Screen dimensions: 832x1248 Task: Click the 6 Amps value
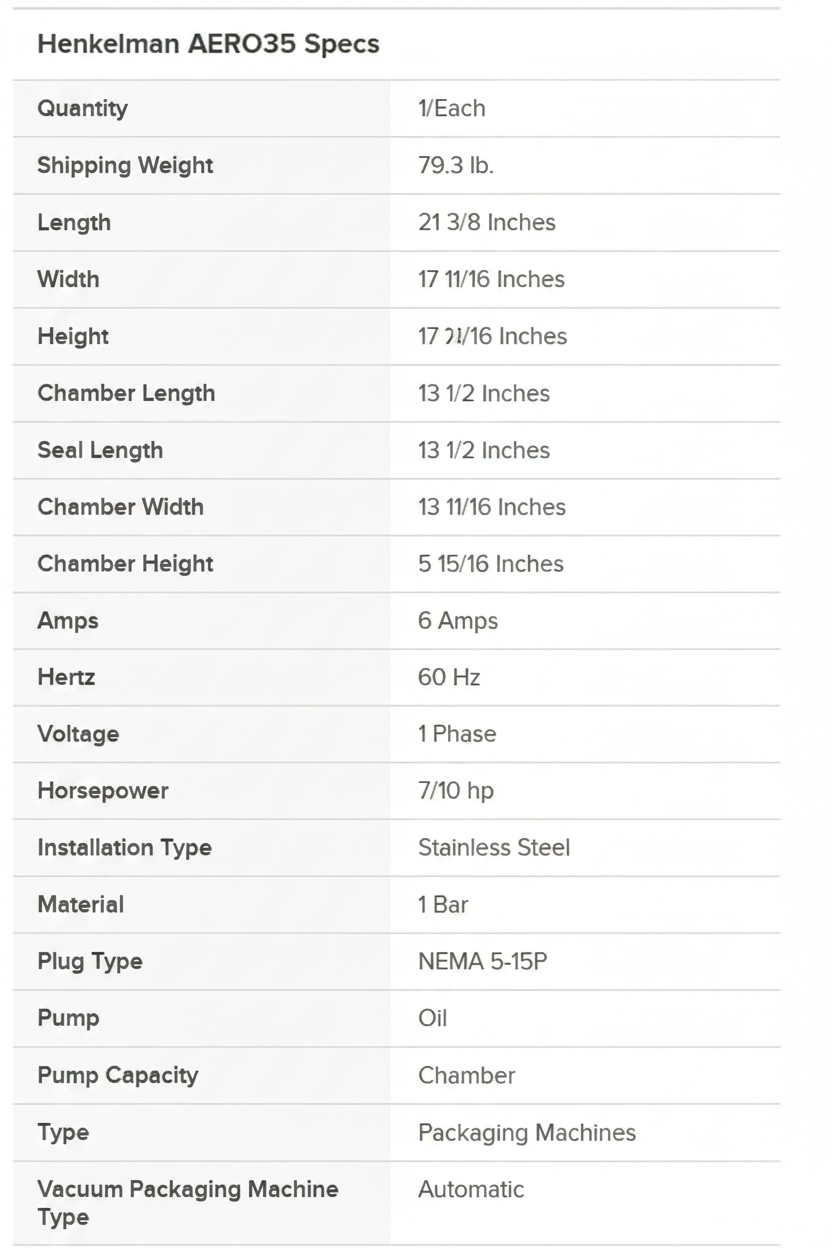[458, 621]
